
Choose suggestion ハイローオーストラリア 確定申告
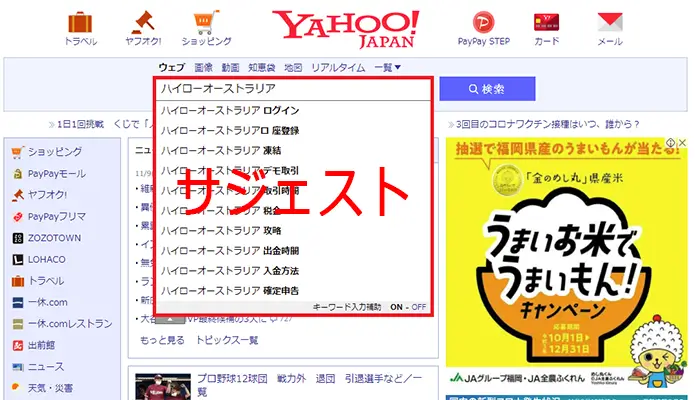coord(293,291)
